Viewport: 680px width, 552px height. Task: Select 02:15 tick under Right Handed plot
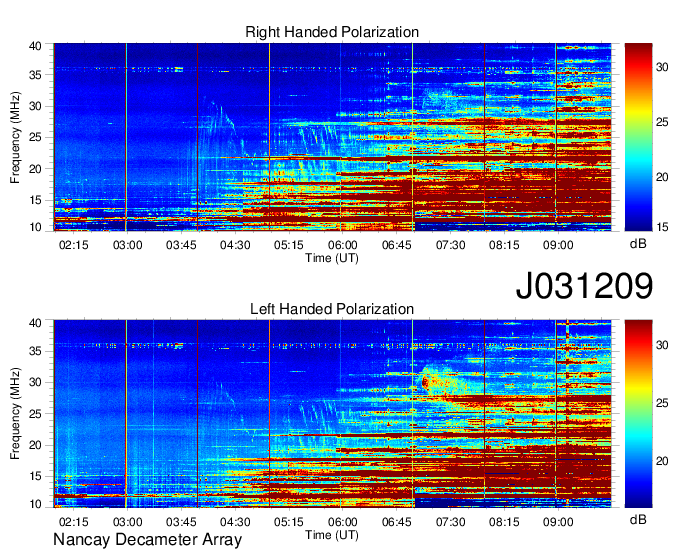coord(74,245)
